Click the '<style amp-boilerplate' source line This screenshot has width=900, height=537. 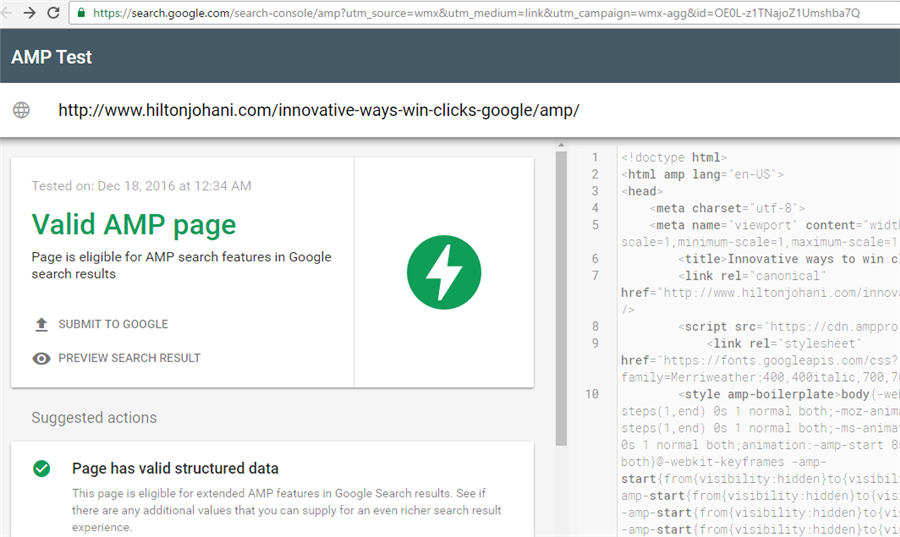[789, 394]
